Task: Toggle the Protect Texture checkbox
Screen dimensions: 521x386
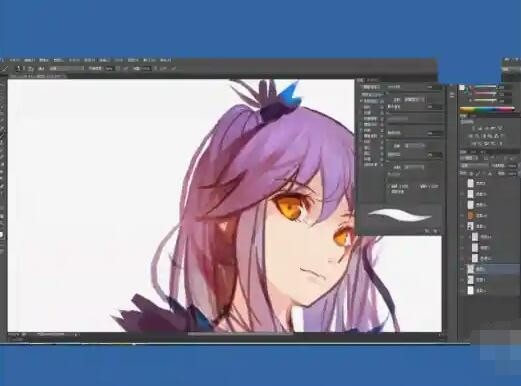Action: [362, 165]
